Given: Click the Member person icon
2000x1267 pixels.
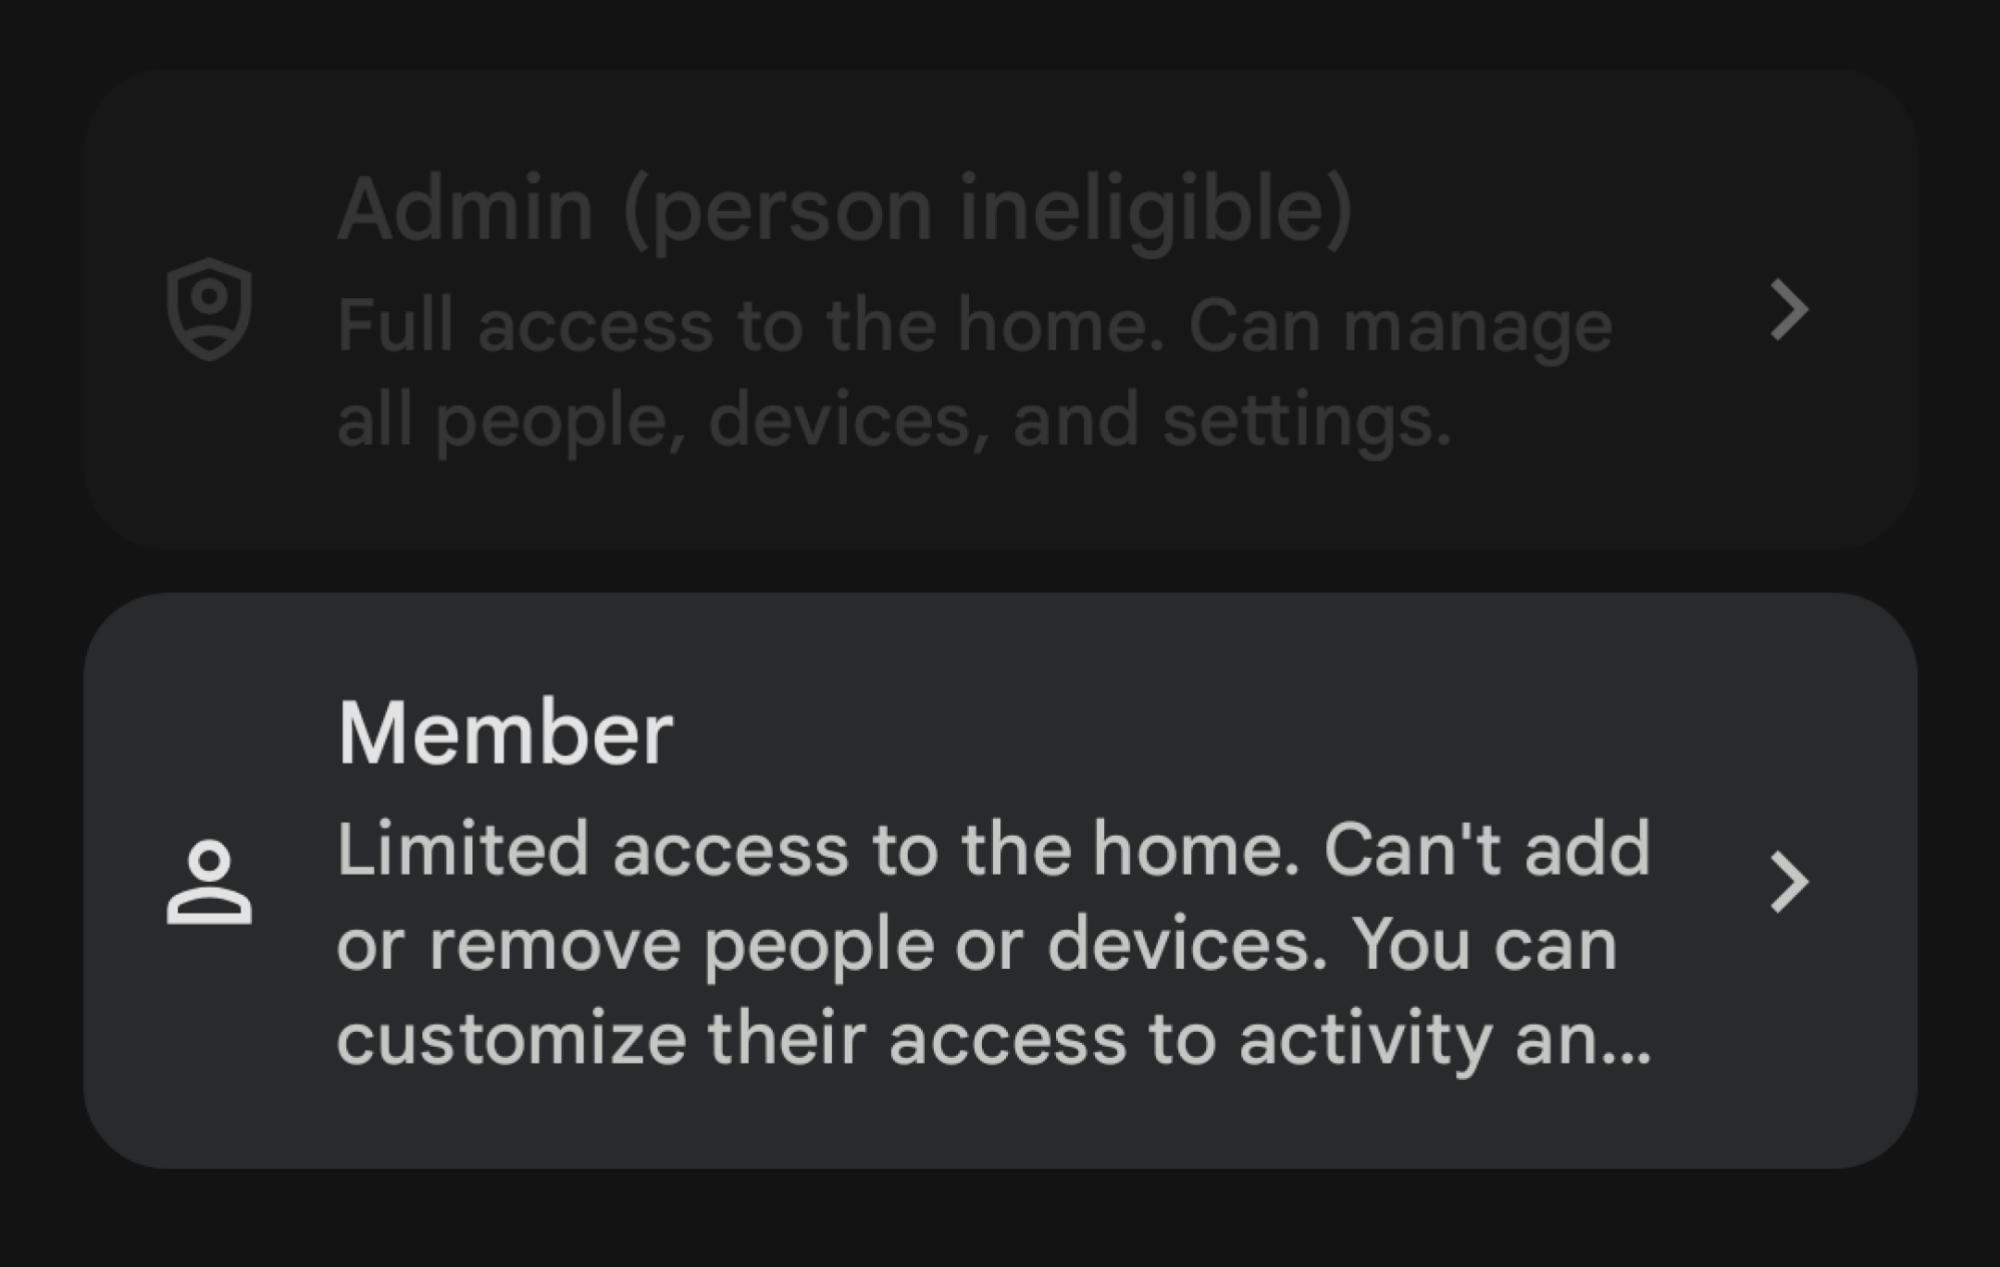Looking at the screenshot, I should [x=209, y=882].
